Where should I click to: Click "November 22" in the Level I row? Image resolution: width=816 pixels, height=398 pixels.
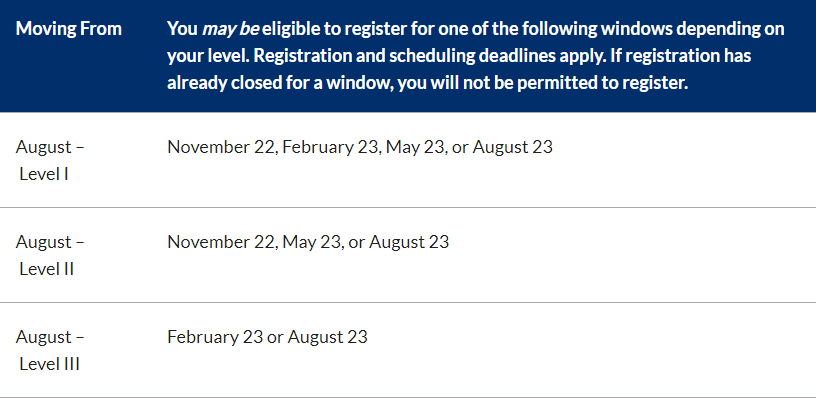221,147
